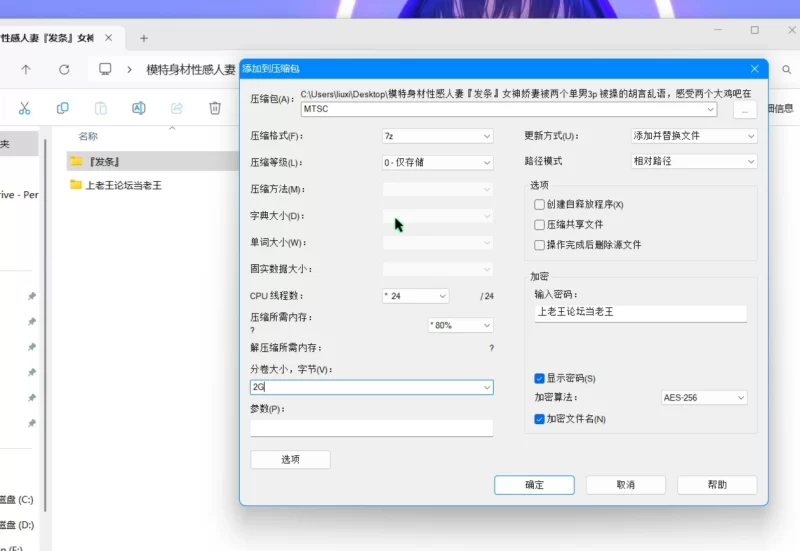Uncheck the 加密文件名 checkbox
Viewport: 800px width, 551px height.
coord(539,419)
